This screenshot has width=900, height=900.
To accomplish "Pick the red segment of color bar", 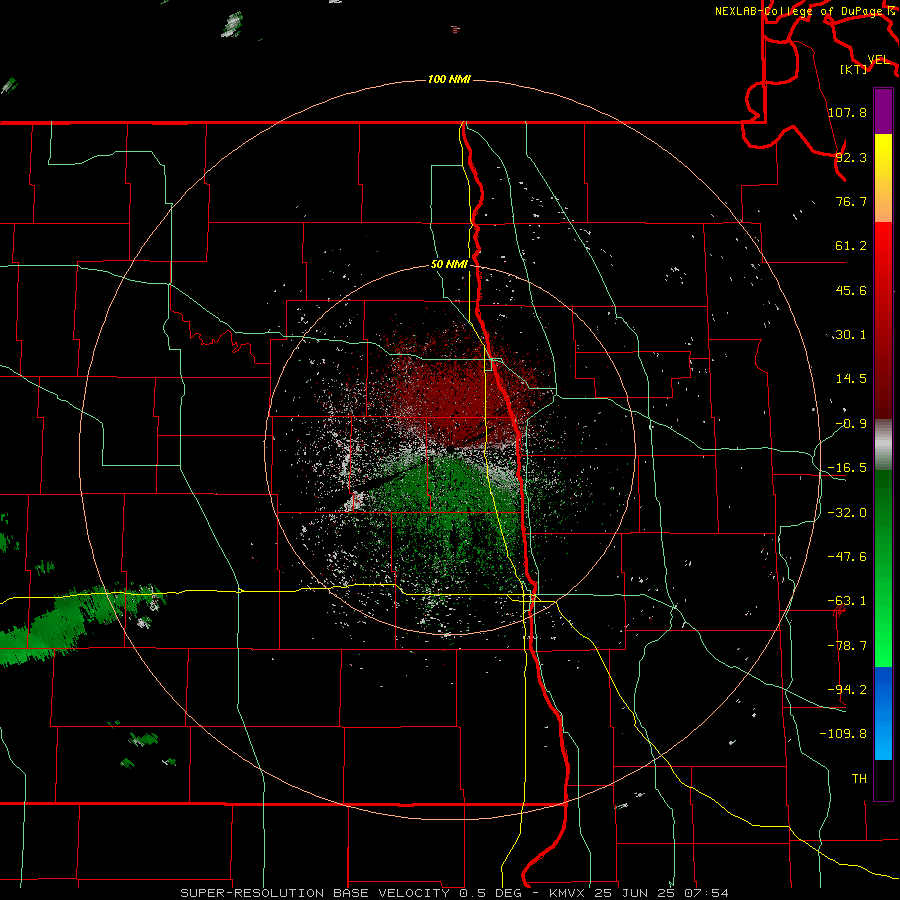I will (x=883, y=320).
